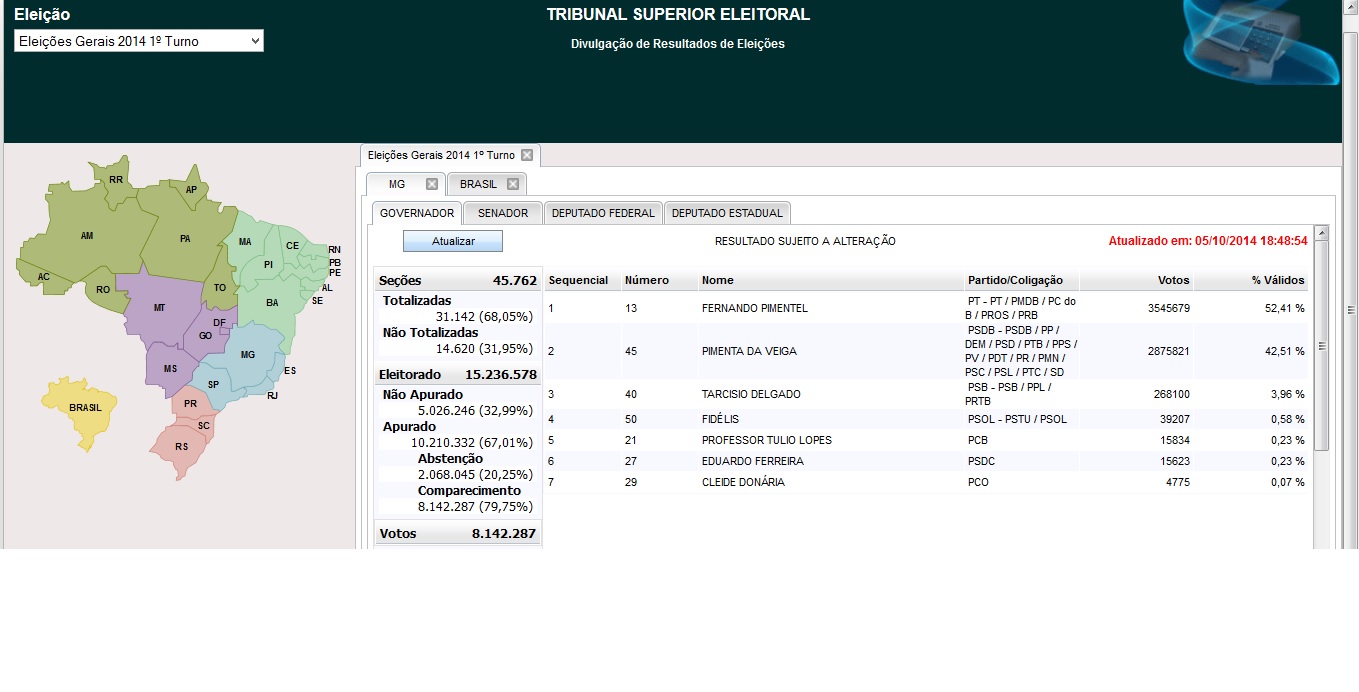Sort by the Número column header
This screenshot has width=1359, height=692.
[647, 280]
